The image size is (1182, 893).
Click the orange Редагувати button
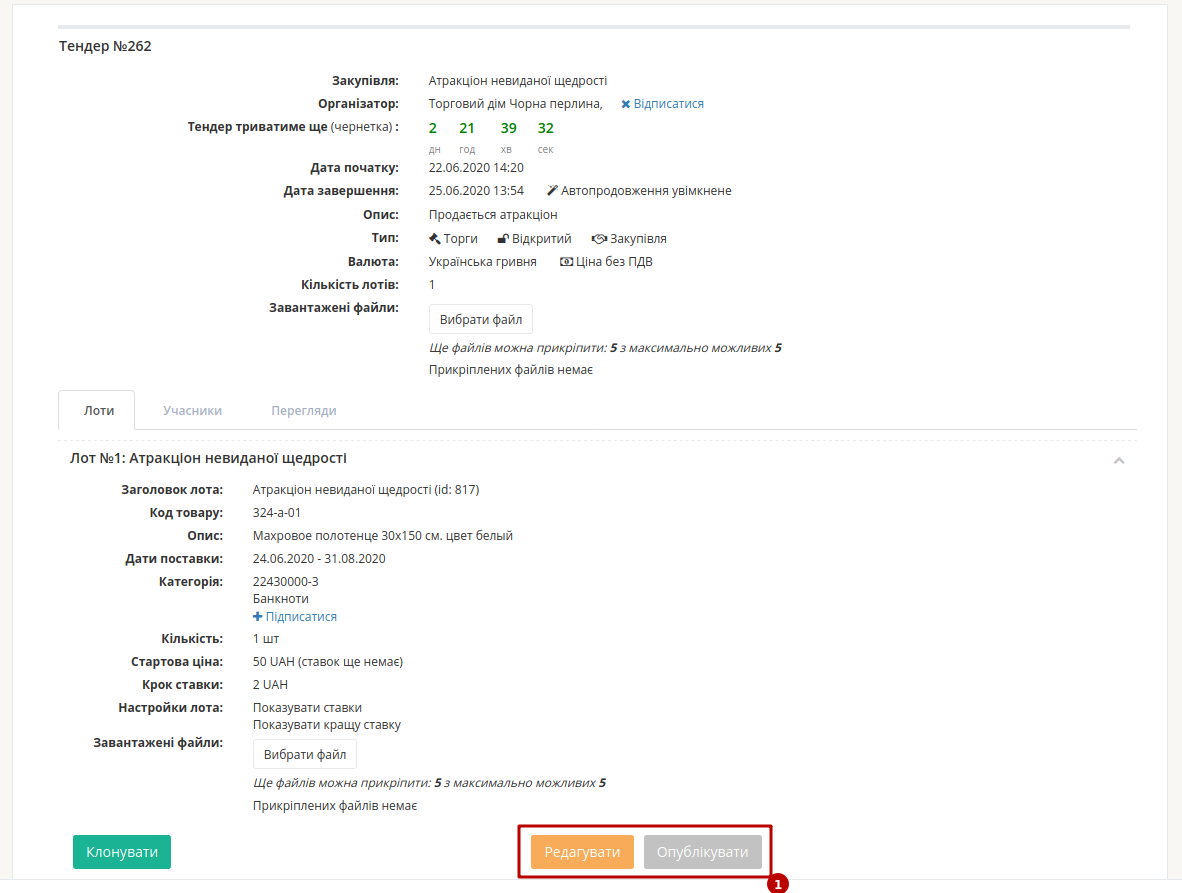tap(582, 852)
